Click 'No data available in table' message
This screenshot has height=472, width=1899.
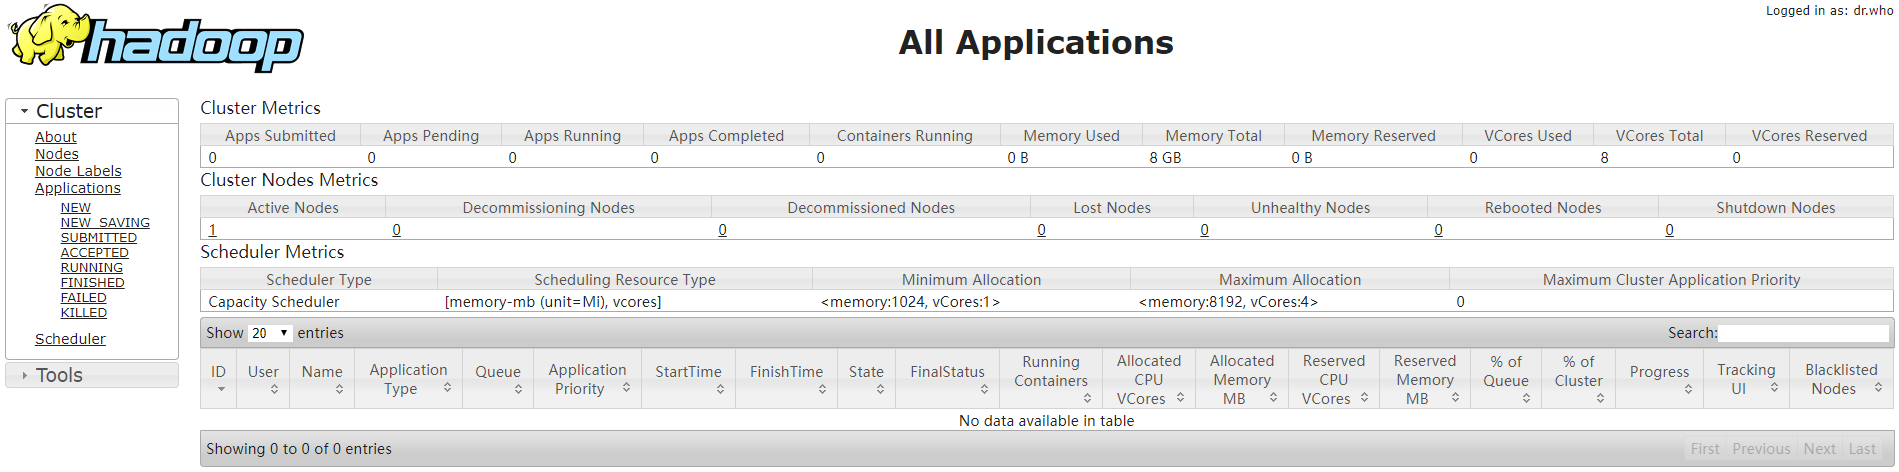(1046, 421)
